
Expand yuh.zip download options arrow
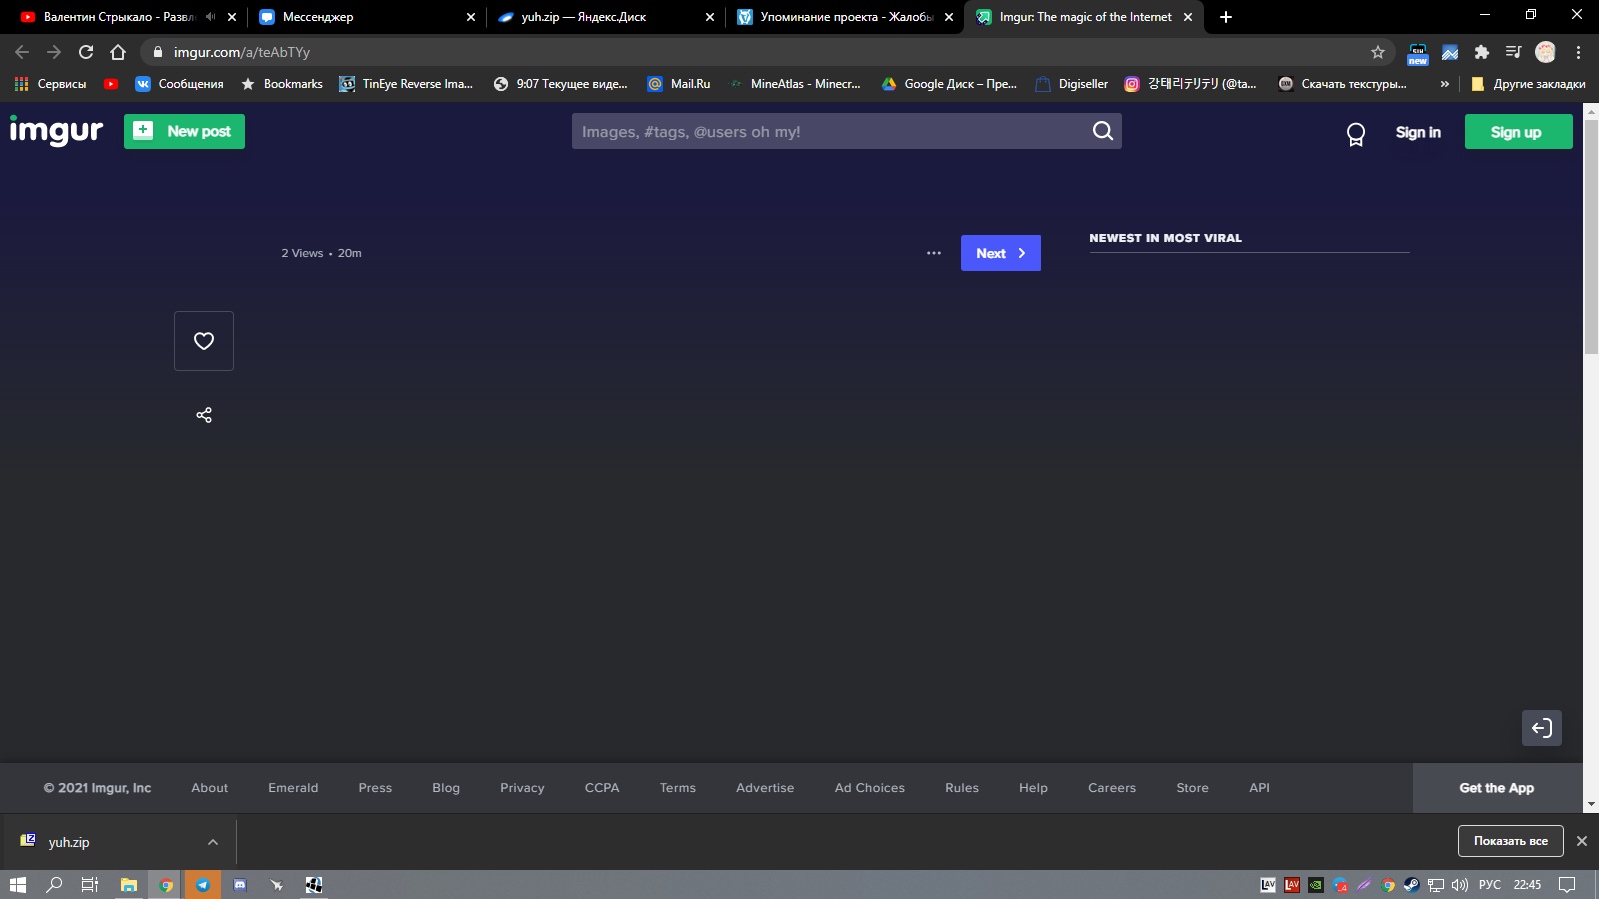[x=213, y=842]
